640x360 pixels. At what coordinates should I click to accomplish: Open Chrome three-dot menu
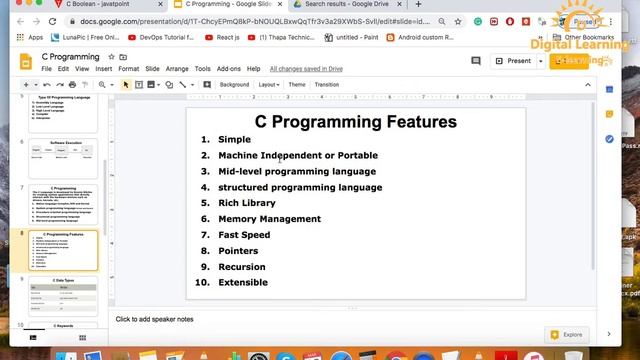611,22
